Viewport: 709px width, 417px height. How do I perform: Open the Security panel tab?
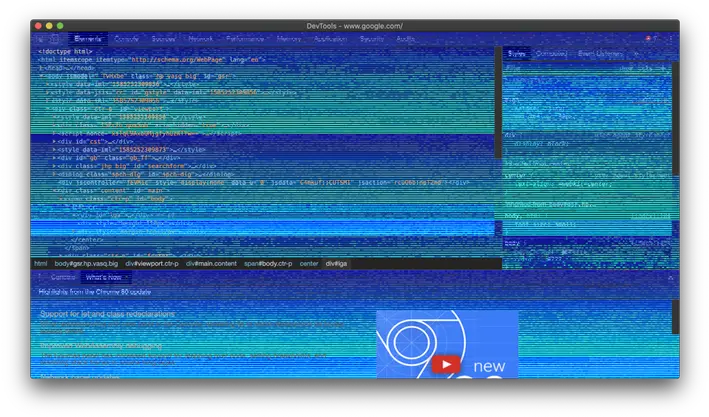[372, 39]
